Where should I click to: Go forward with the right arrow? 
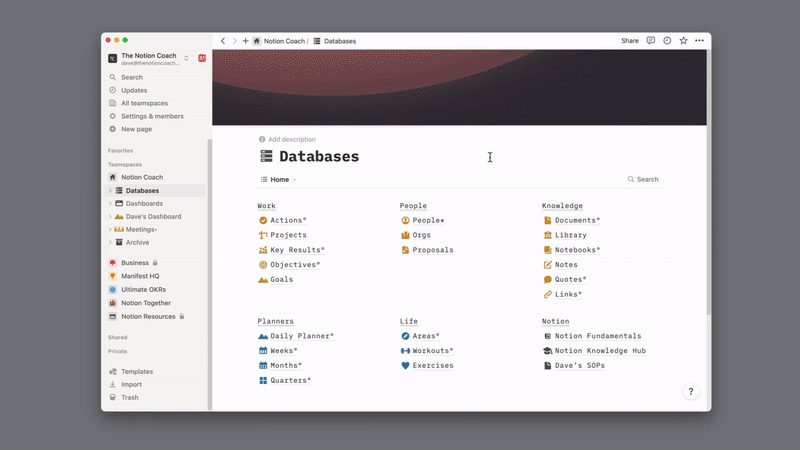point(234,41)
